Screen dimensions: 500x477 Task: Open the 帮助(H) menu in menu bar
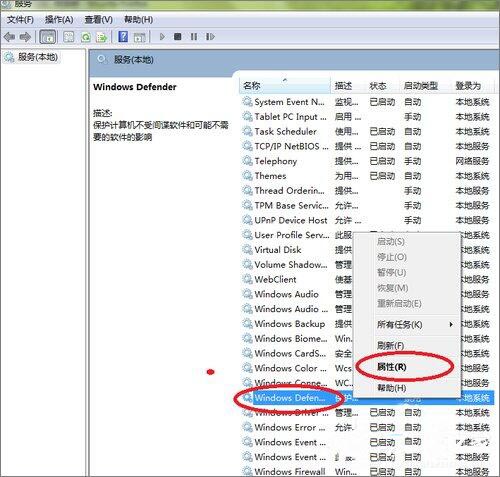(x=138, y=20)
